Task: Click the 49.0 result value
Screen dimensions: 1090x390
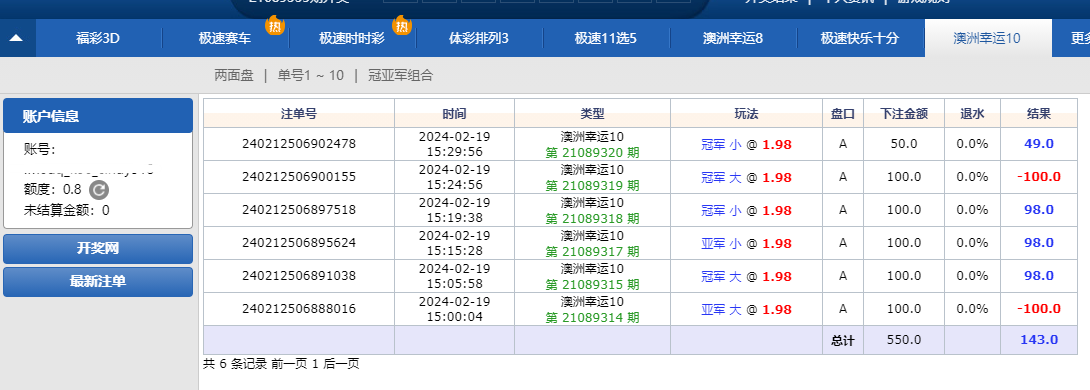Action: pyautogui.click(x=1039, y=144)
